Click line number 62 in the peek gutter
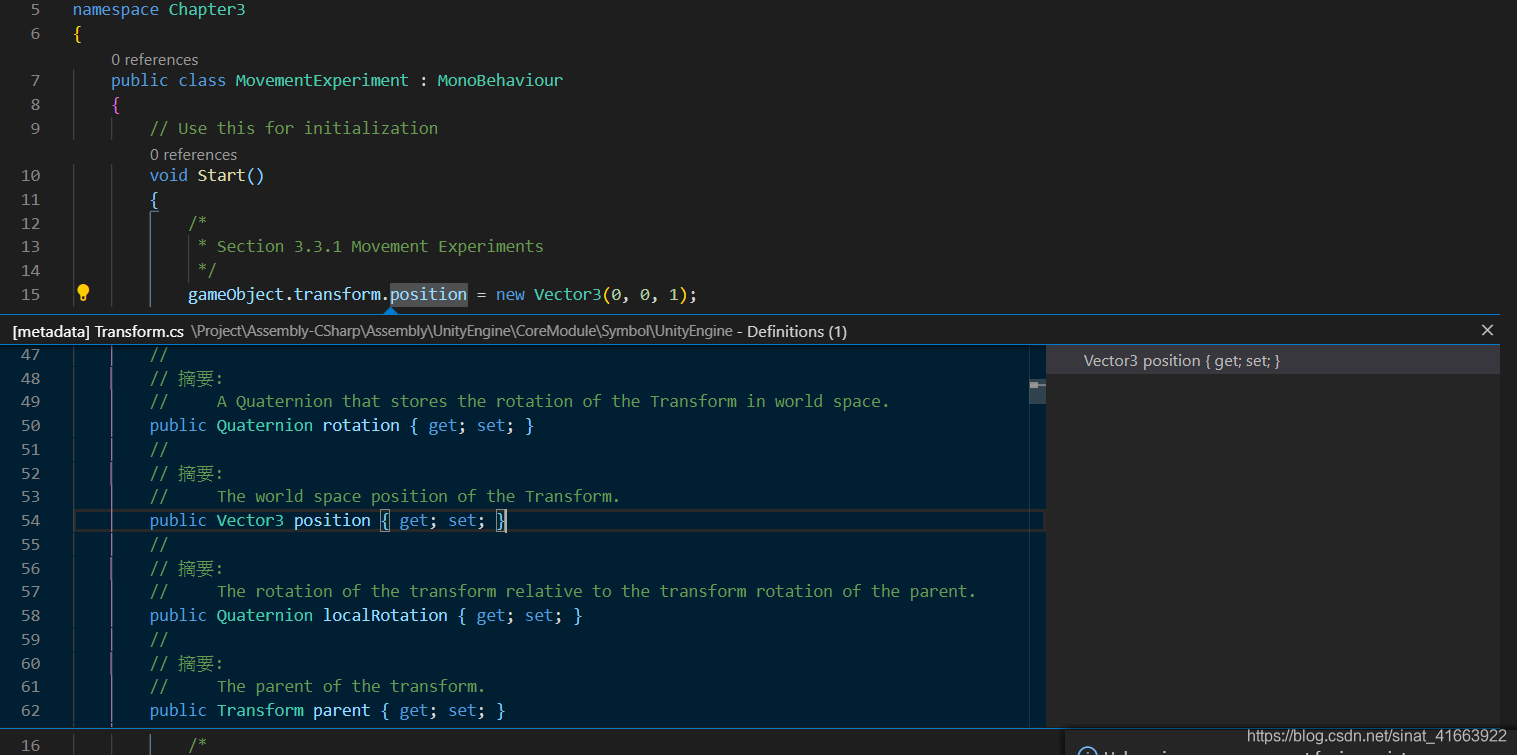Screen dimensions: 1517x755 (30, 710)
